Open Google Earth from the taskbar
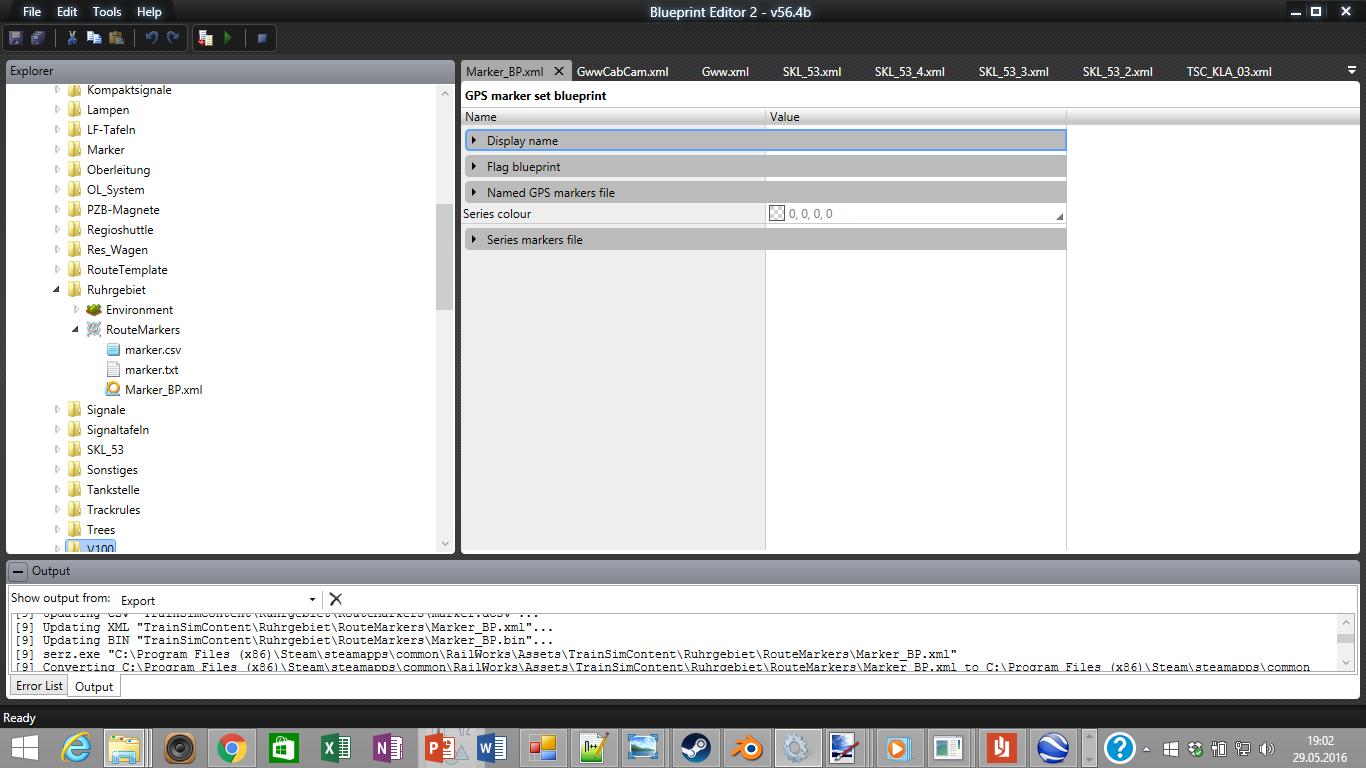Image resolution: width=1366 pixels, height=768 pixels. click(1053, 747)
